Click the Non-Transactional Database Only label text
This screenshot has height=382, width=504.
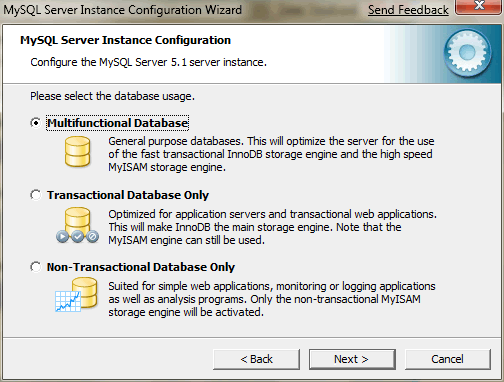point(141,267)
